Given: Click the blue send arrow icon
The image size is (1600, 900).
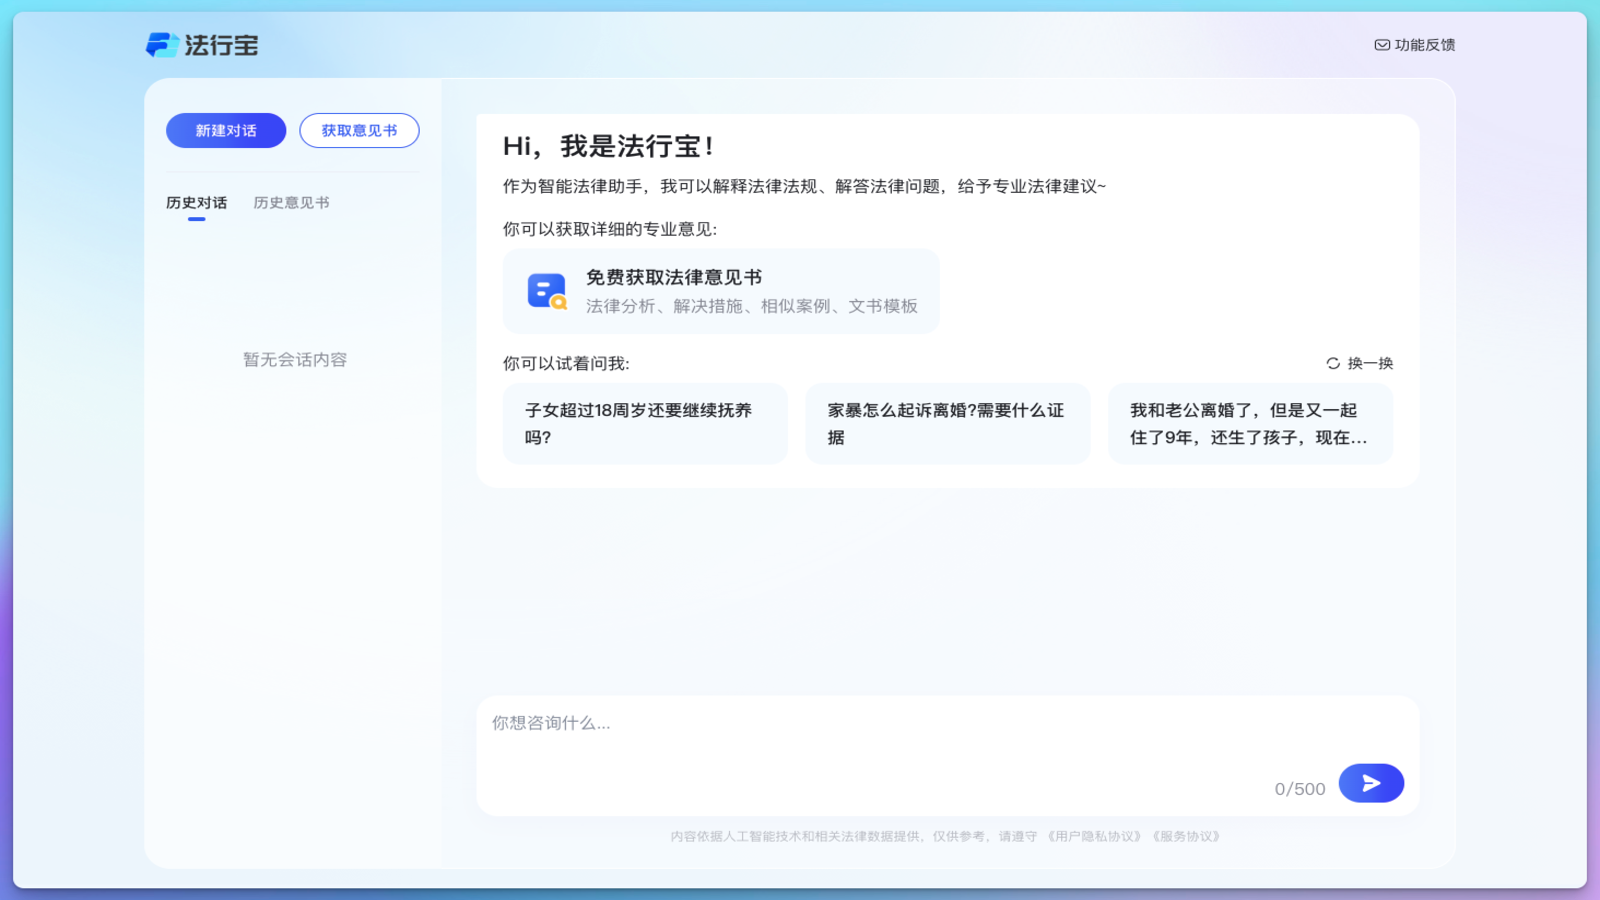Looking at the screenshot, I should point(1371,783).
